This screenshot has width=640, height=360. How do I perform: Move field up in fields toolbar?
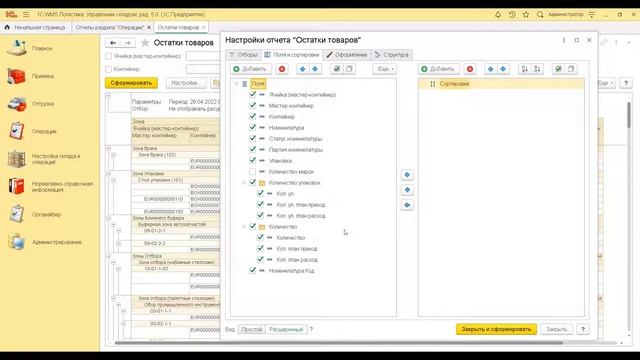[x=302, y=69]
